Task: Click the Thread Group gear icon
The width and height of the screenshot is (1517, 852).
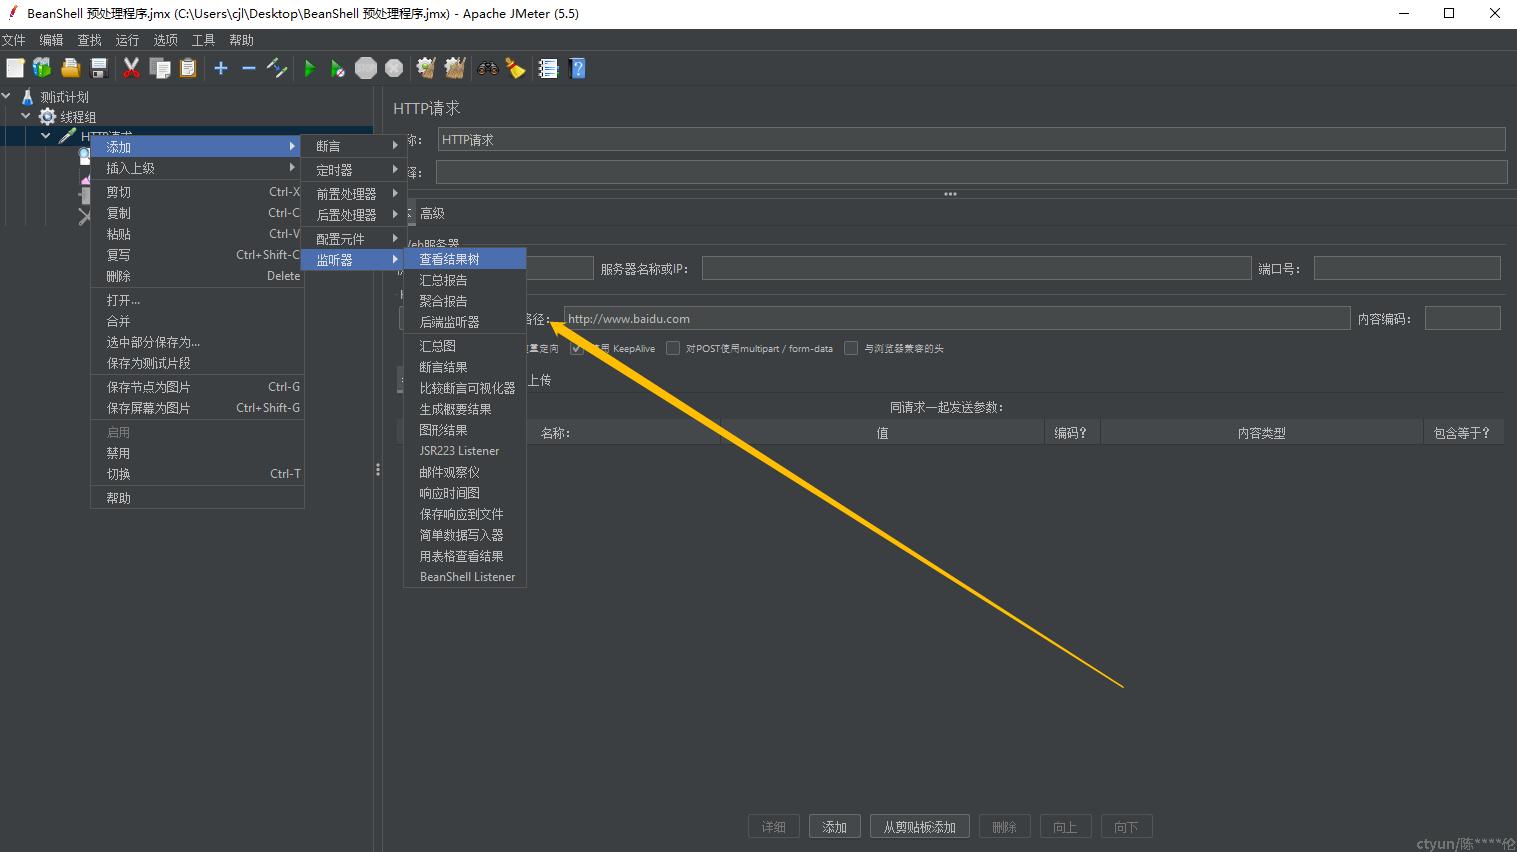Action: point(47,117)
